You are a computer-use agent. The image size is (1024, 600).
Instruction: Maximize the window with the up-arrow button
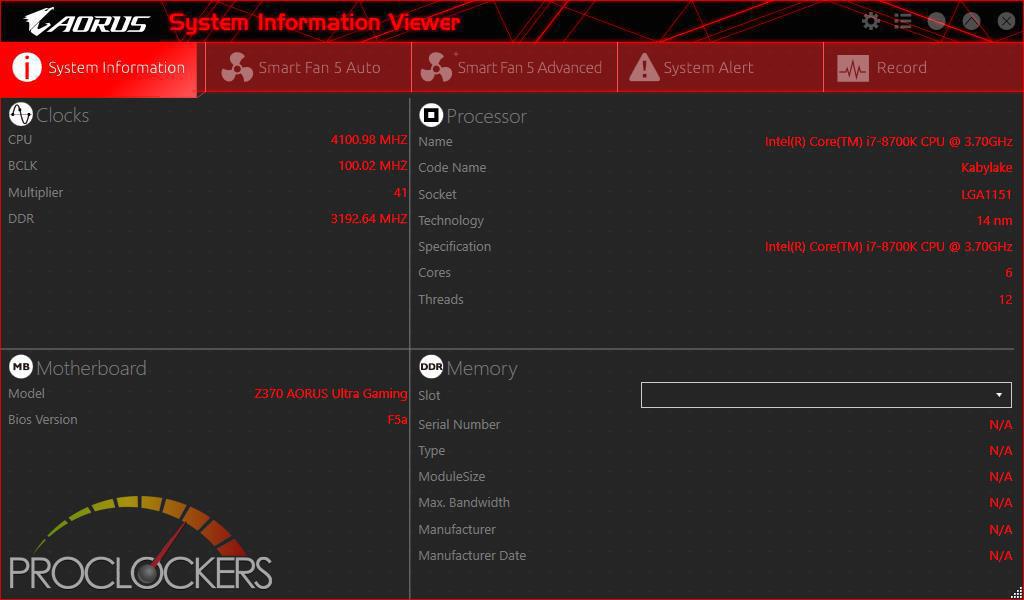click(x=972, y=22)
